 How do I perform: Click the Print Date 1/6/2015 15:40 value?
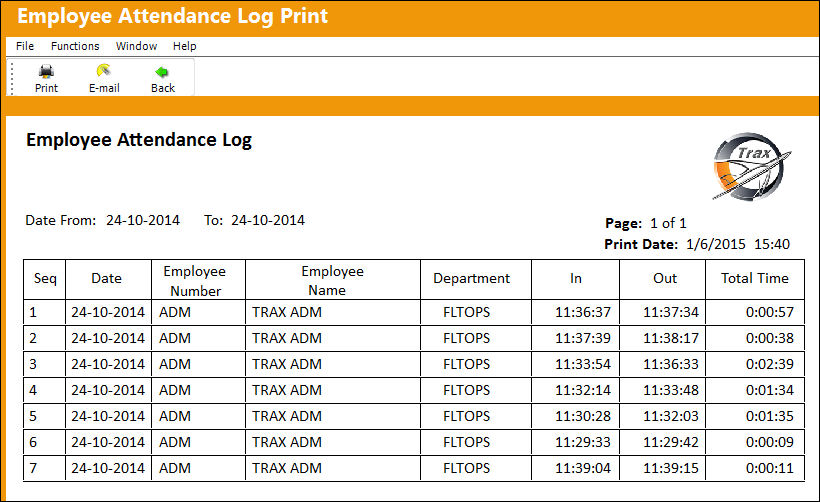(x=738, y=244)
